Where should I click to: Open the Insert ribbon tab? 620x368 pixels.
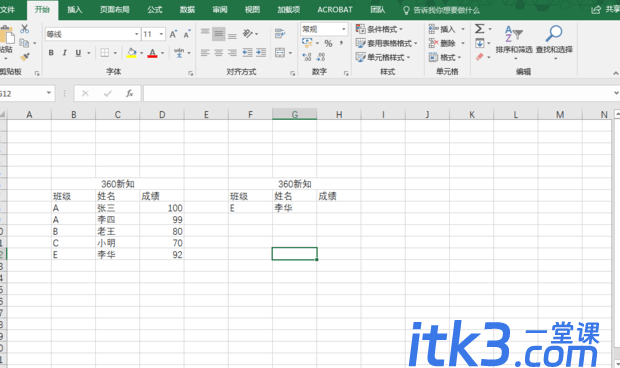(74, 9)
